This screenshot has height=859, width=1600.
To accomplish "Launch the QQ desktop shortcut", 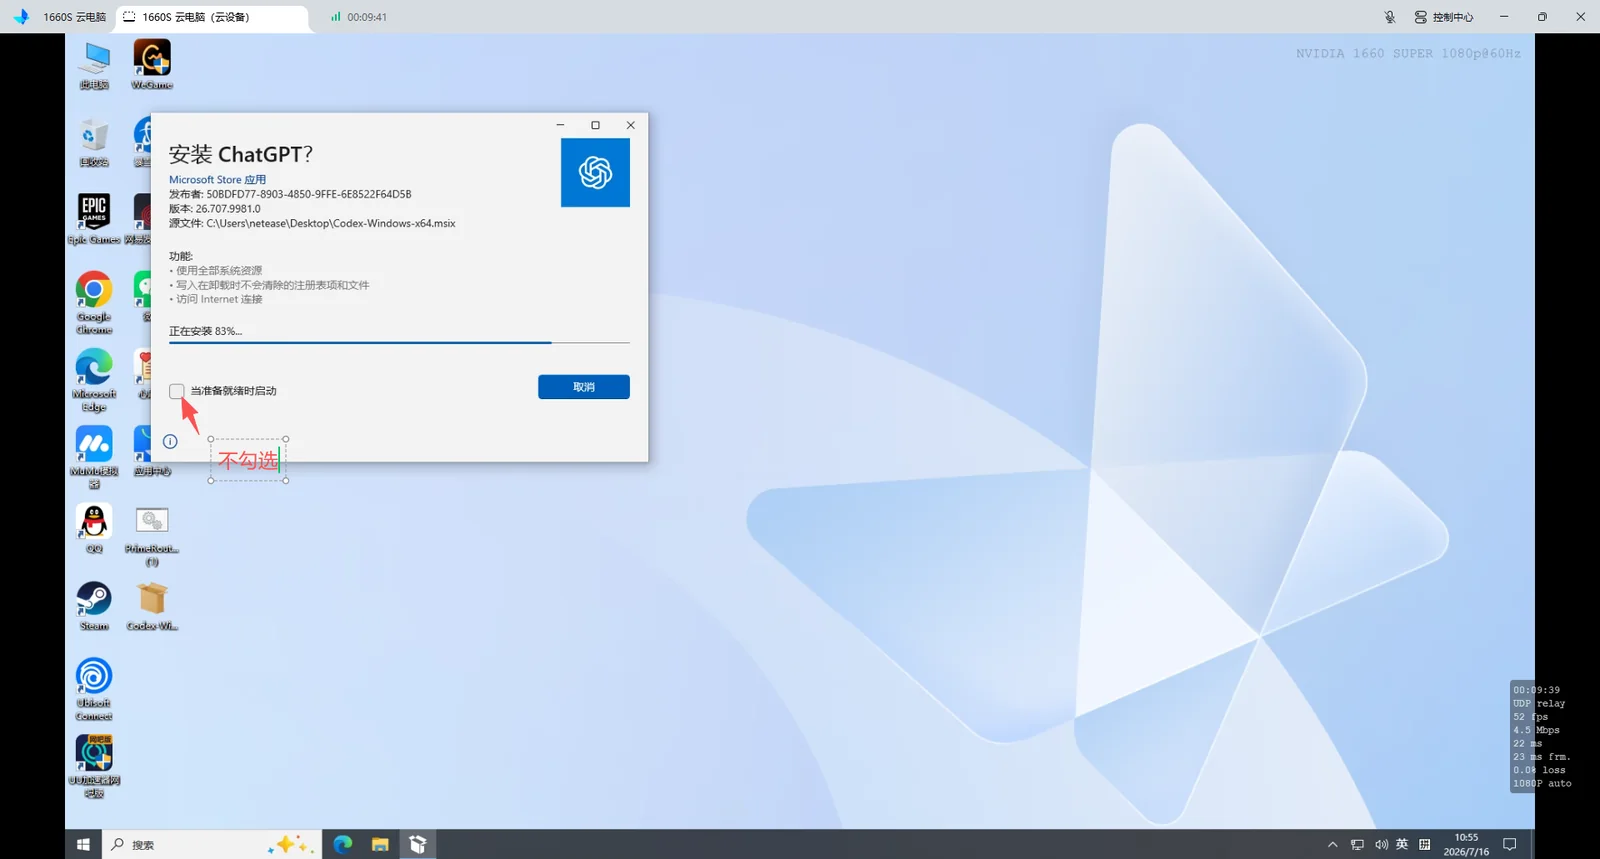I will pyautogui.click(x=94, y=528).
